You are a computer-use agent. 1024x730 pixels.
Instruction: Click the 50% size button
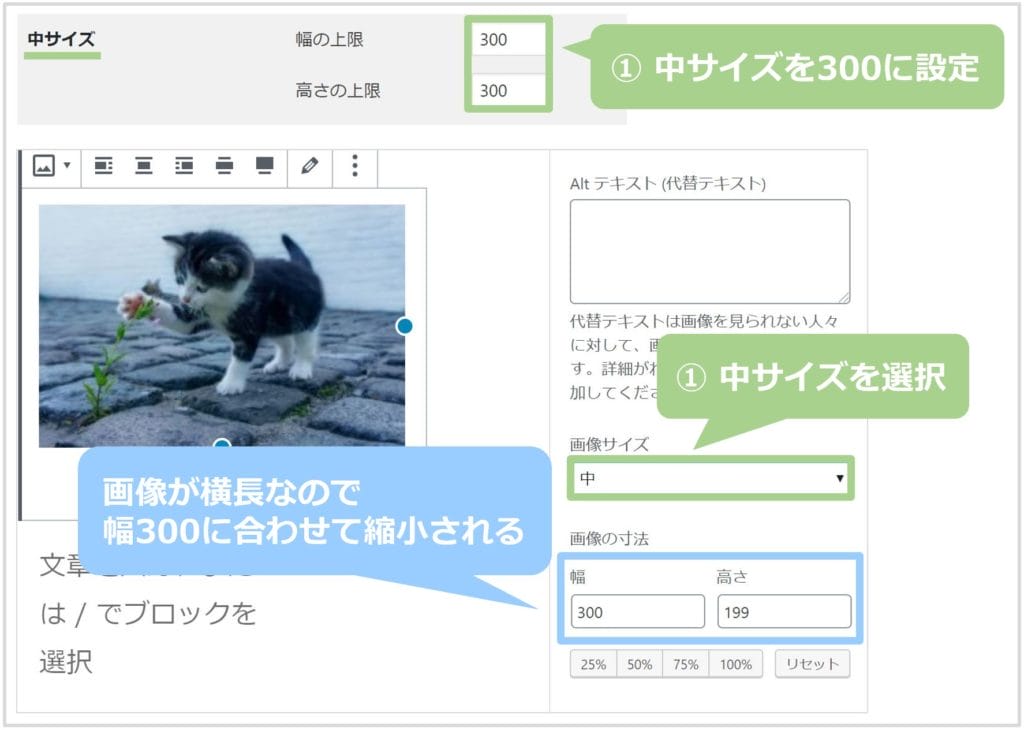tap(639, 664)
